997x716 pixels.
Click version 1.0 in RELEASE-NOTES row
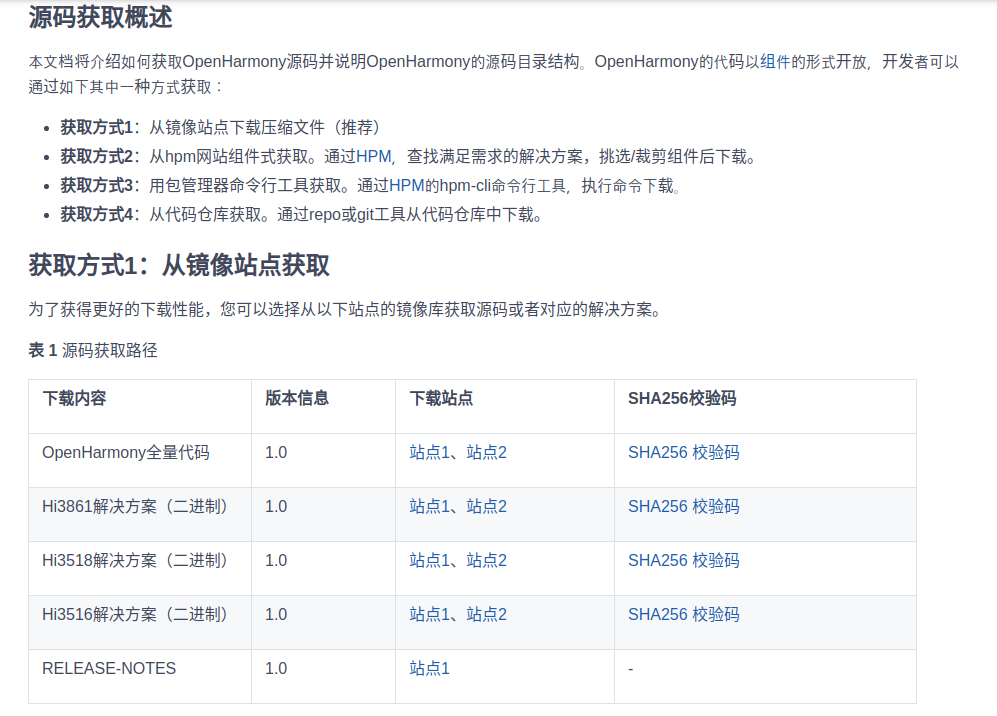click(x=276, y=668)
